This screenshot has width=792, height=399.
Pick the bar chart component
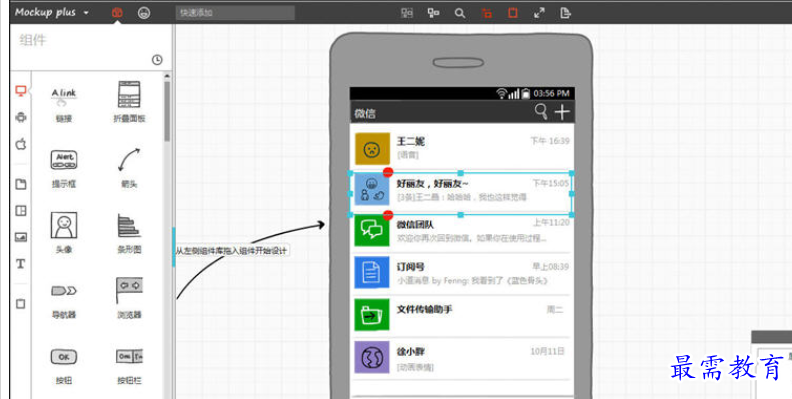pyautogui.click(x=129, y=233)
